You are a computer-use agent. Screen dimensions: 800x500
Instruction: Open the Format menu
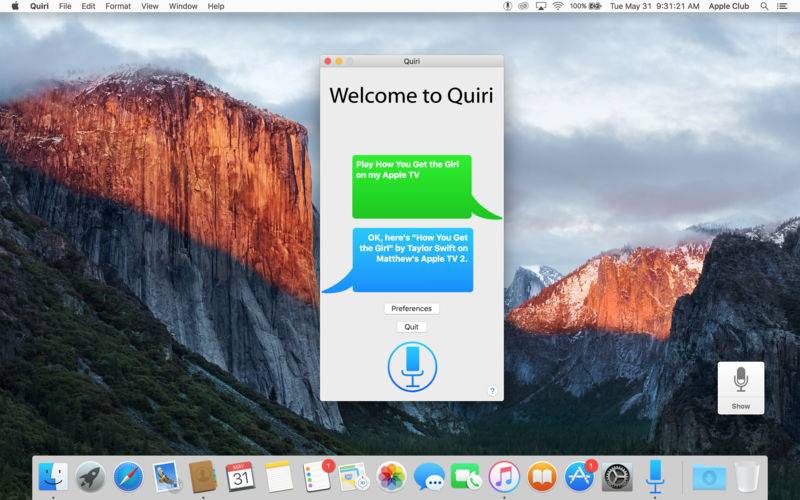pyautogui.click(x=118, y=6)
